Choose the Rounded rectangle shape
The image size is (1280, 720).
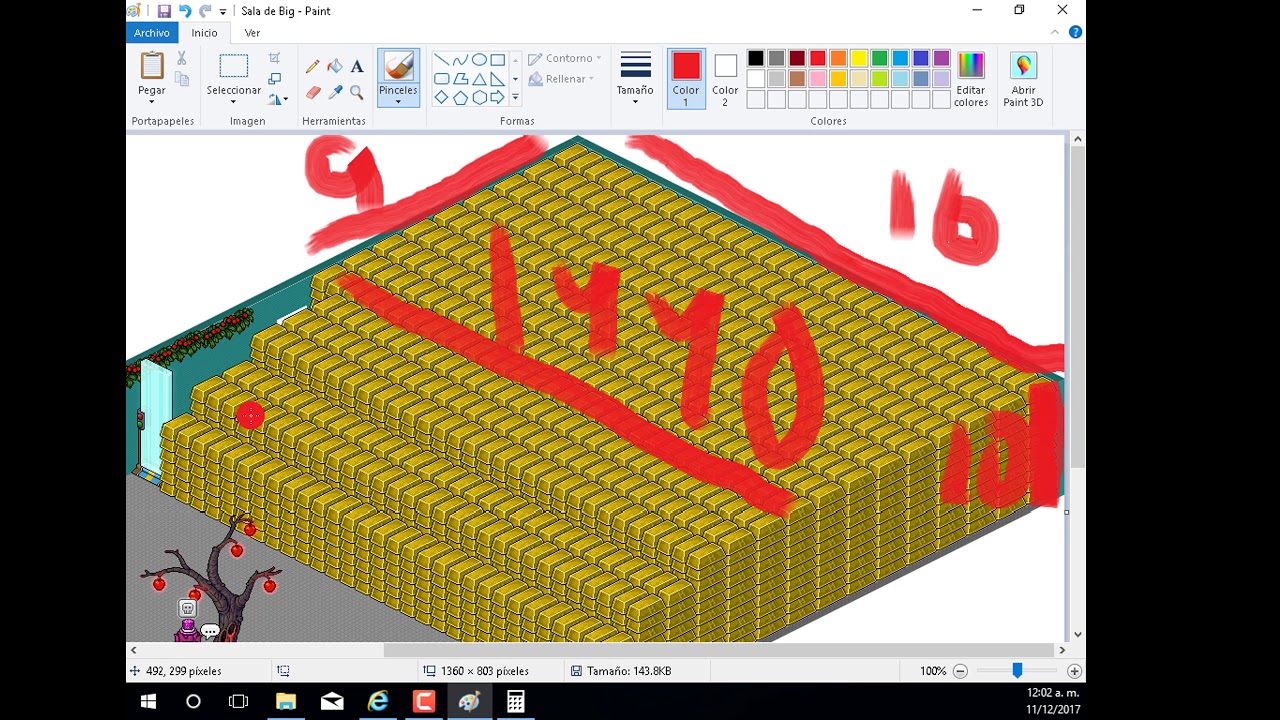click(x=442, y=79)
